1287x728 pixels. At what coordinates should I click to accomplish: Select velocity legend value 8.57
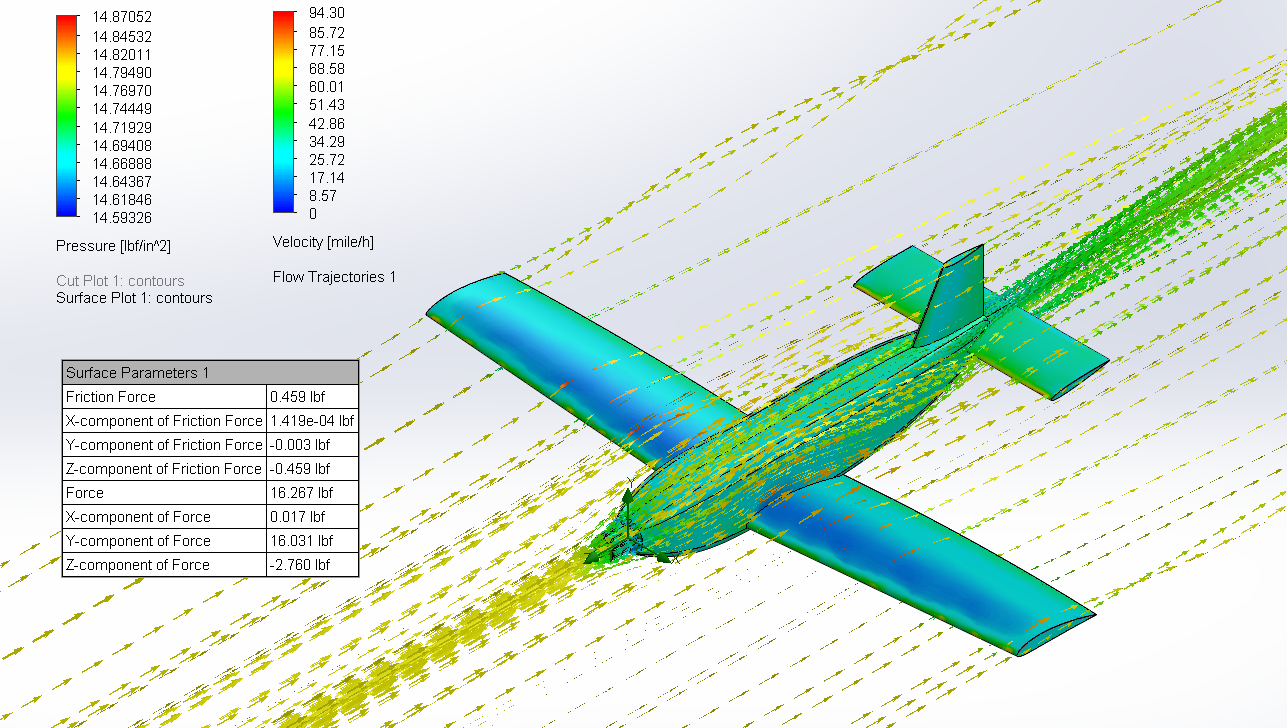click(x=322, y=196)
